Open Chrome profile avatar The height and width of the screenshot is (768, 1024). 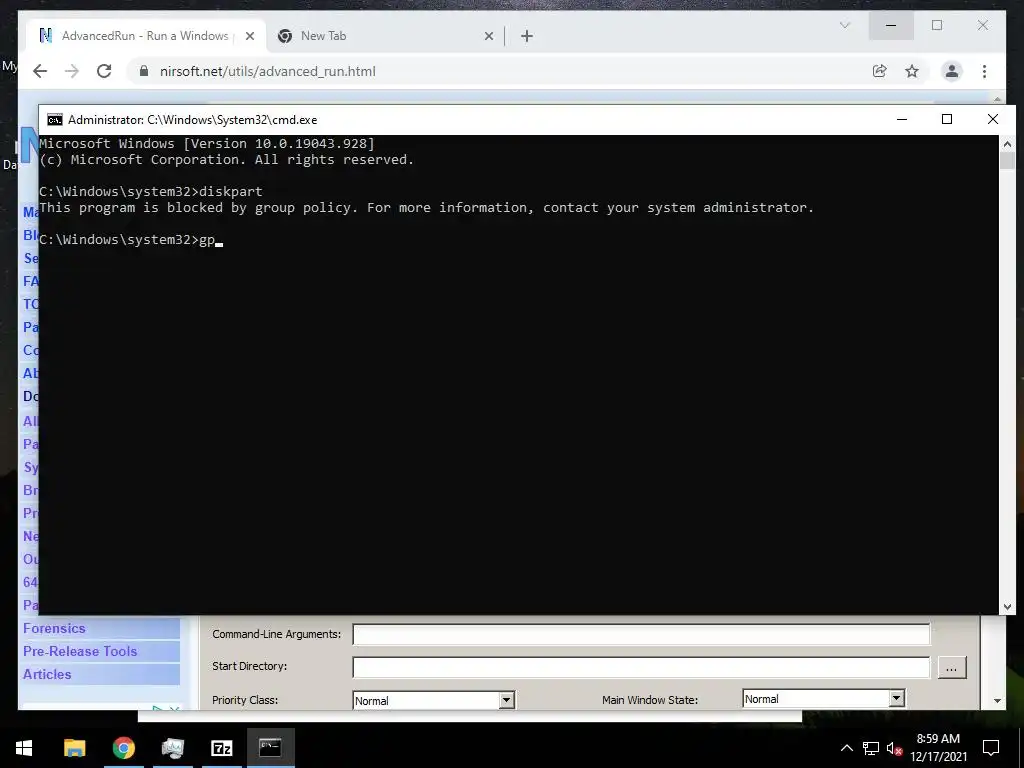952,71
